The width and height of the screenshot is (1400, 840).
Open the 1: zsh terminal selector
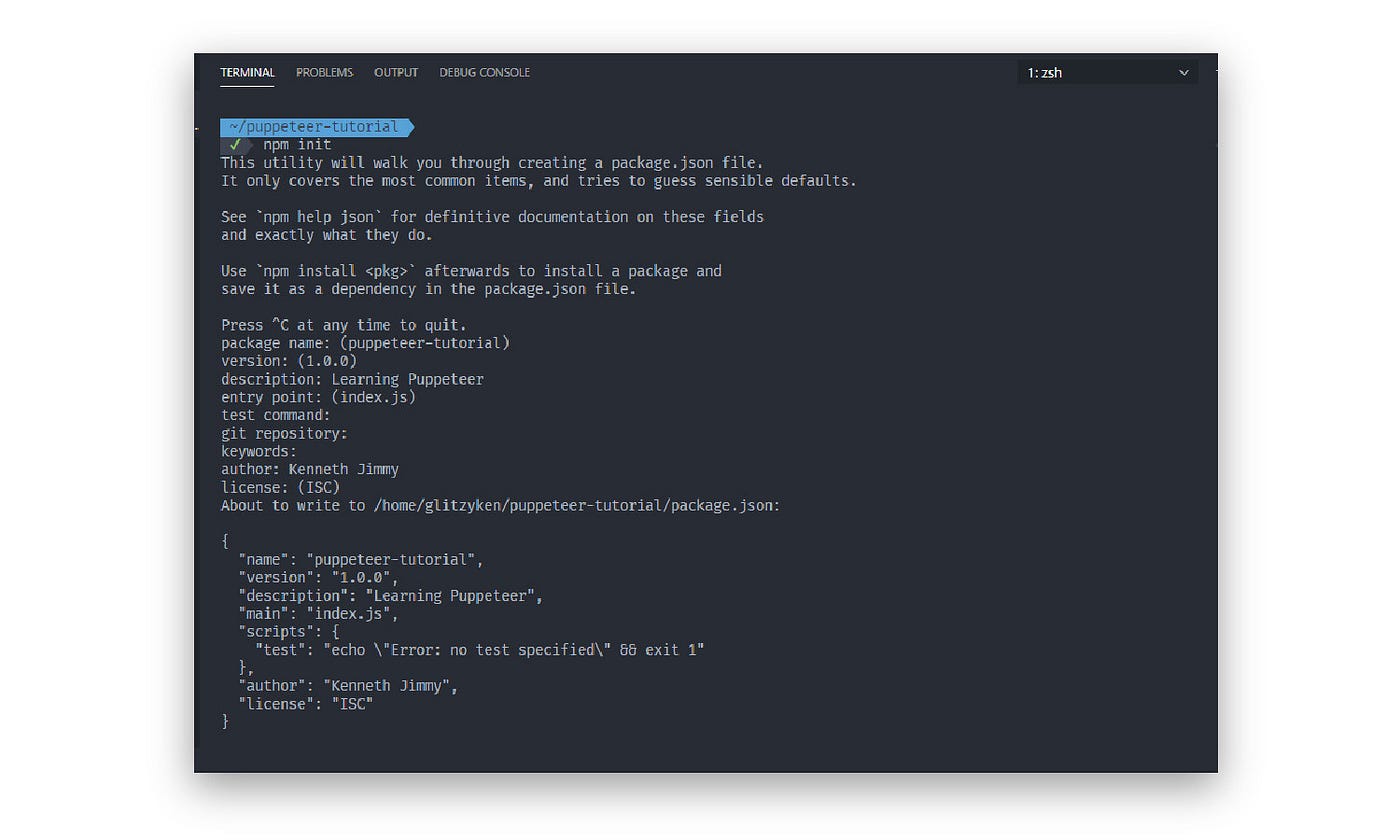[x=1108, y=73]
